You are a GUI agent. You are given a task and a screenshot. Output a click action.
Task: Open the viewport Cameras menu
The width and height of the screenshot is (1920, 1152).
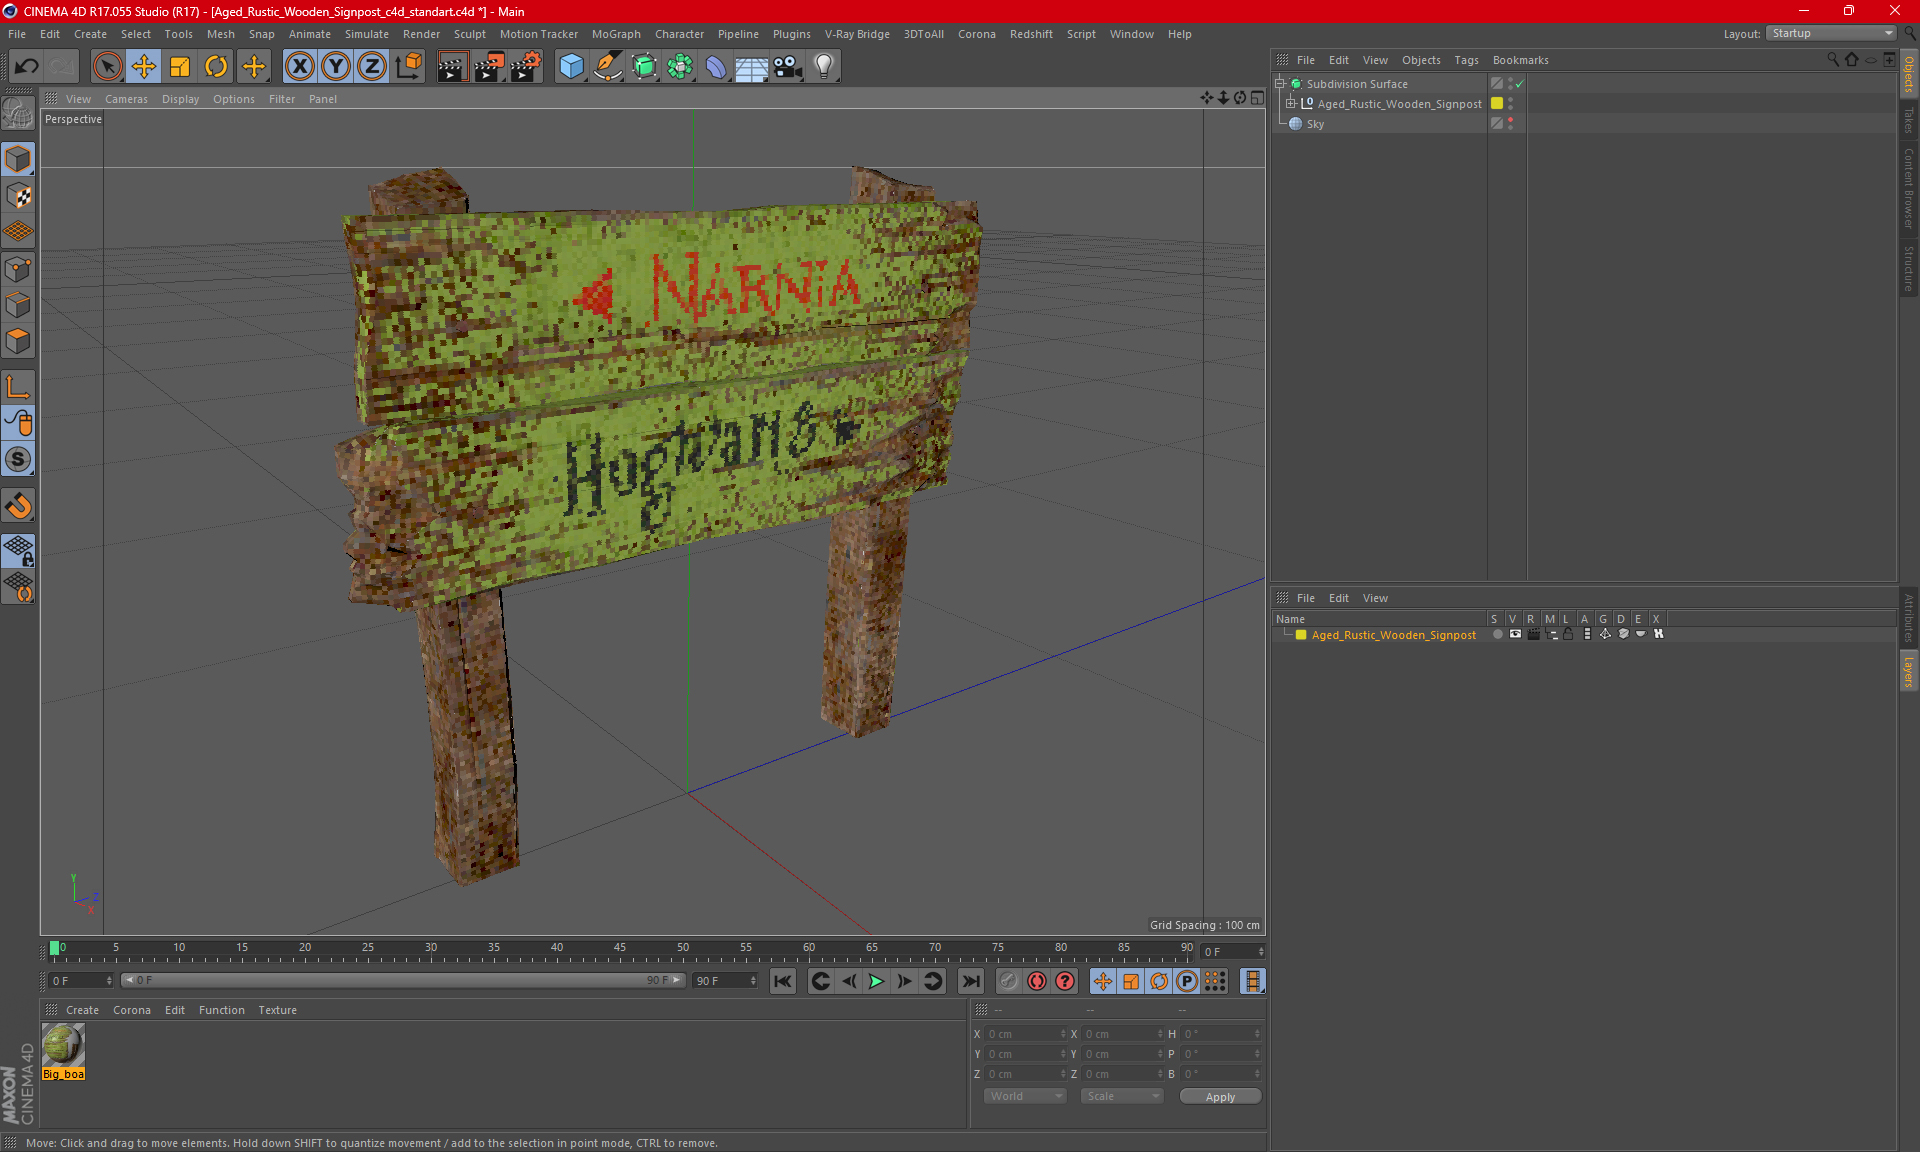[126, 99]
